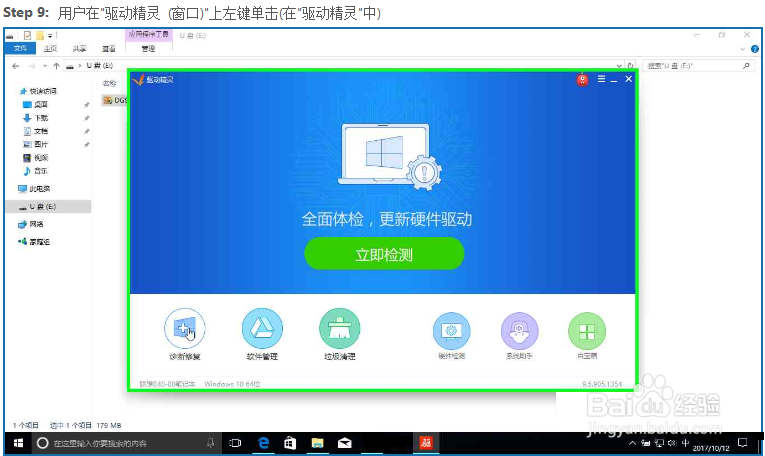Open the recent locations dropdown arrow
The height and width of the screenshot is (456, 765).
pos(44,66)
